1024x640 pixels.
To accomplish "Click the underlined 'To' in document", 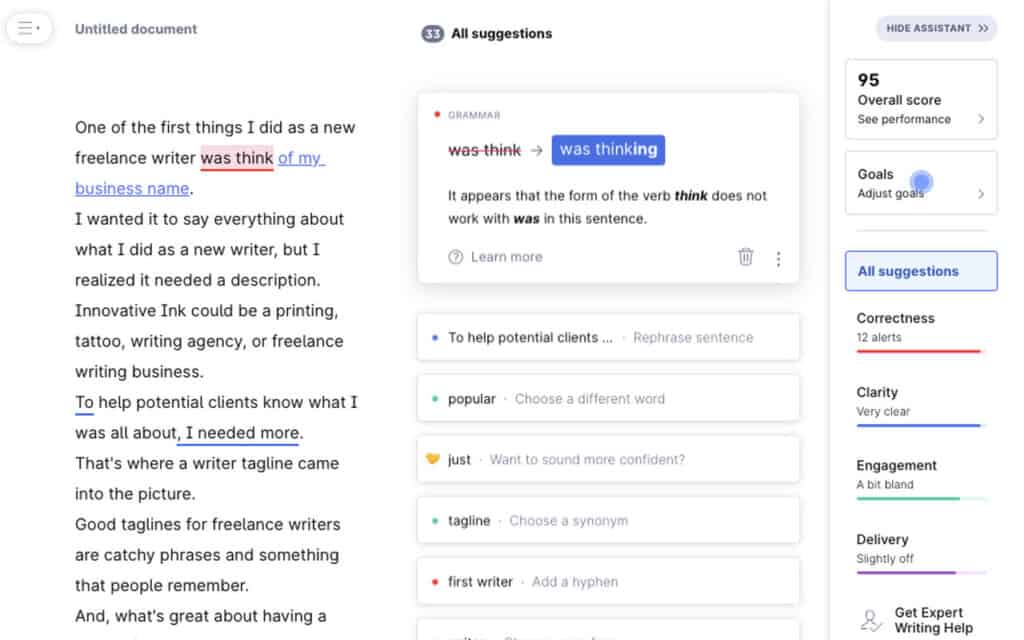I will point(84,402).
